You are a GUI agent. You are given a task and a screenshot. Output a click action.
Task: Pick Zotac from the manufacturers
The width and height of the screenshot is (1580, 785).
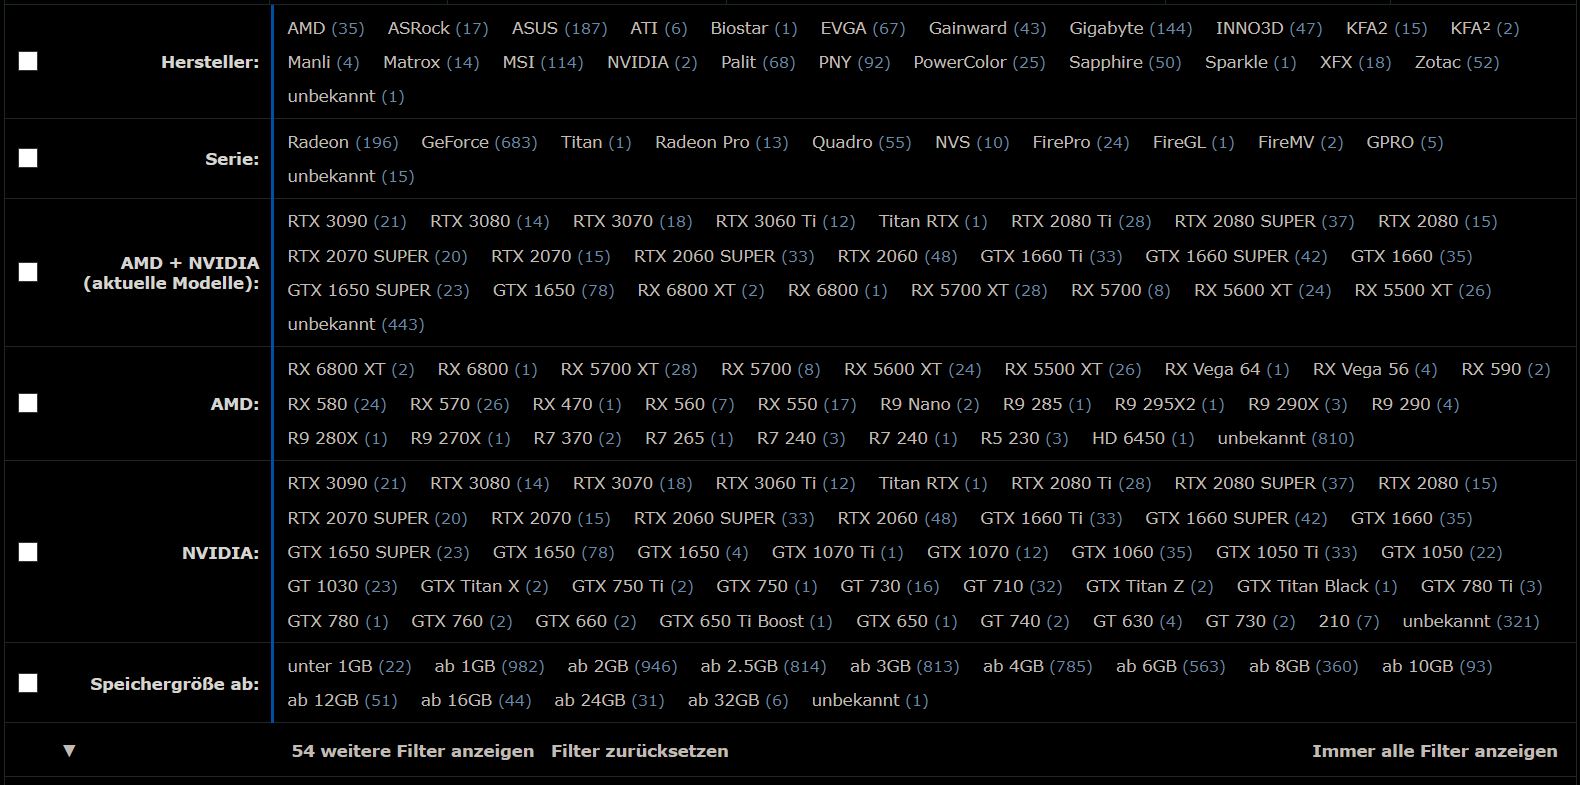tap(1456, 62)
